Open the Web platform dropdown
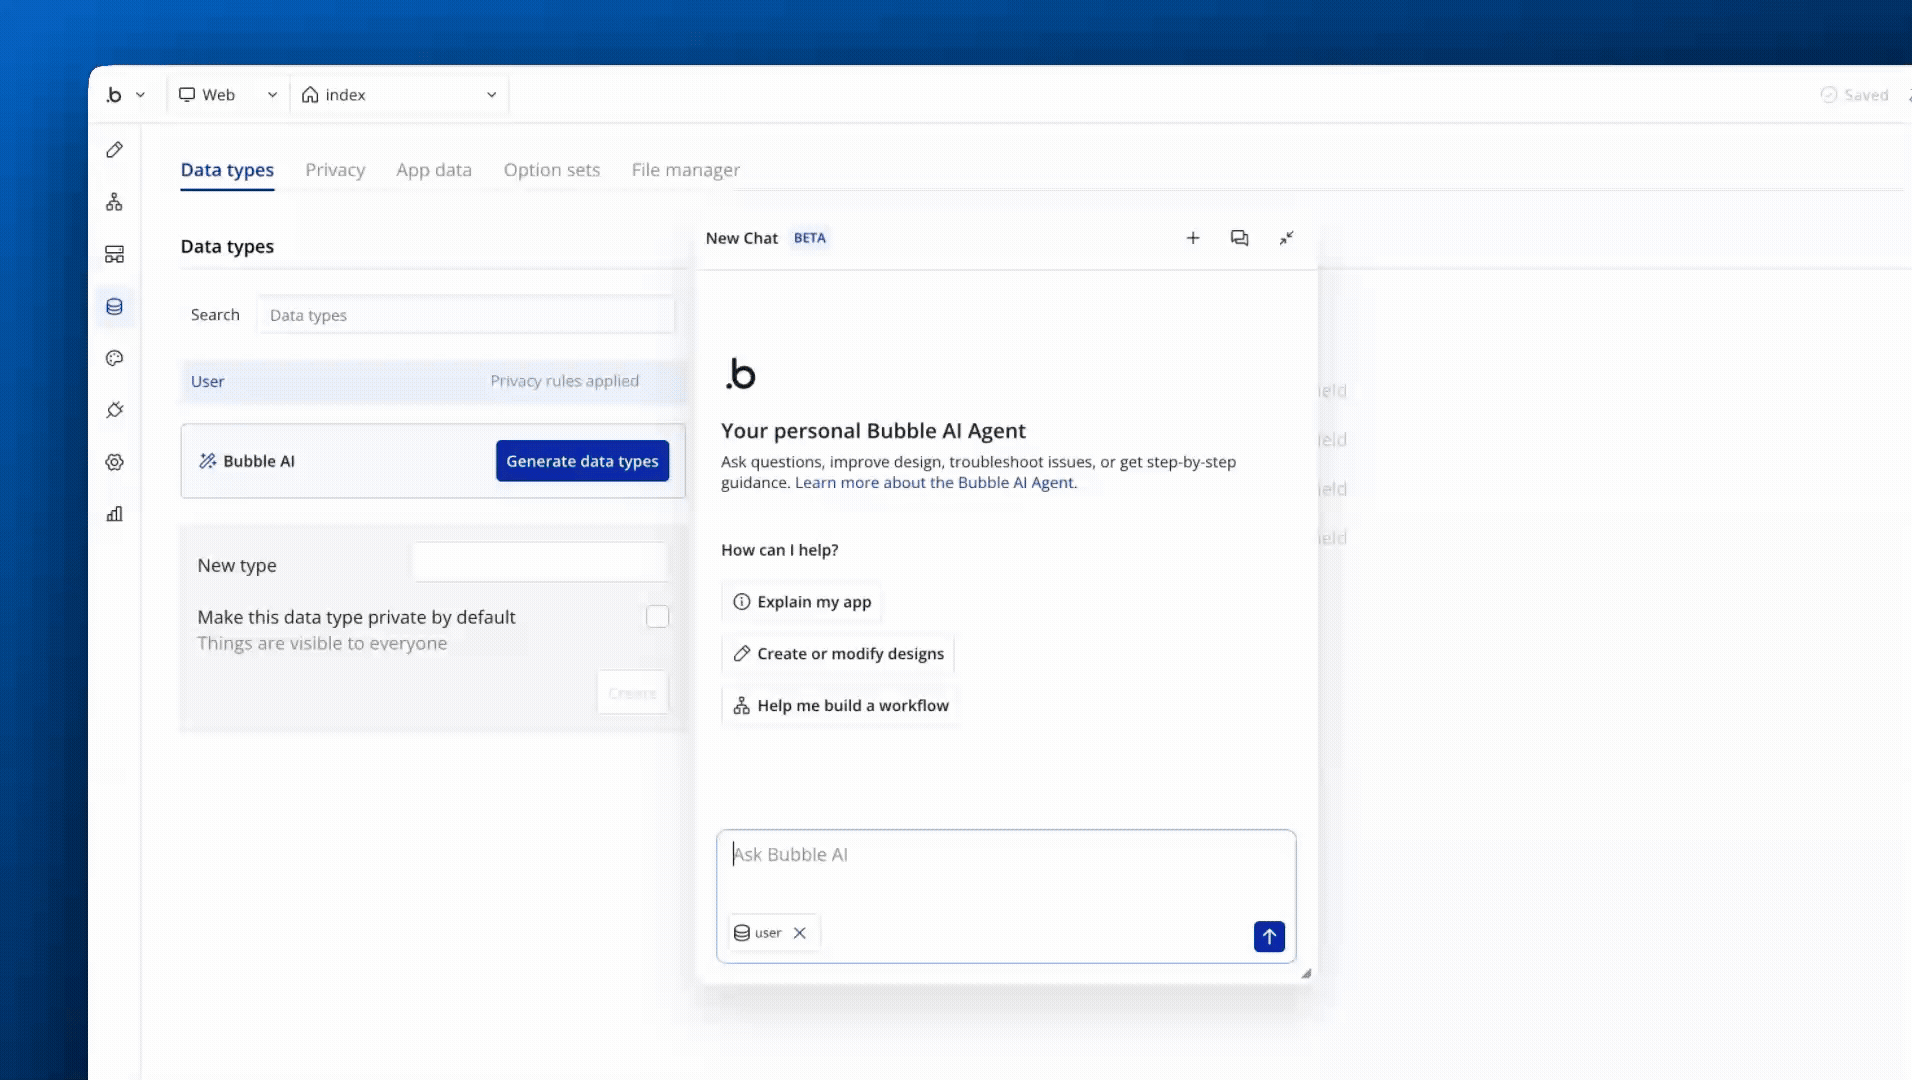The height and width of the screenshot is (1080, 1912). 227,95
